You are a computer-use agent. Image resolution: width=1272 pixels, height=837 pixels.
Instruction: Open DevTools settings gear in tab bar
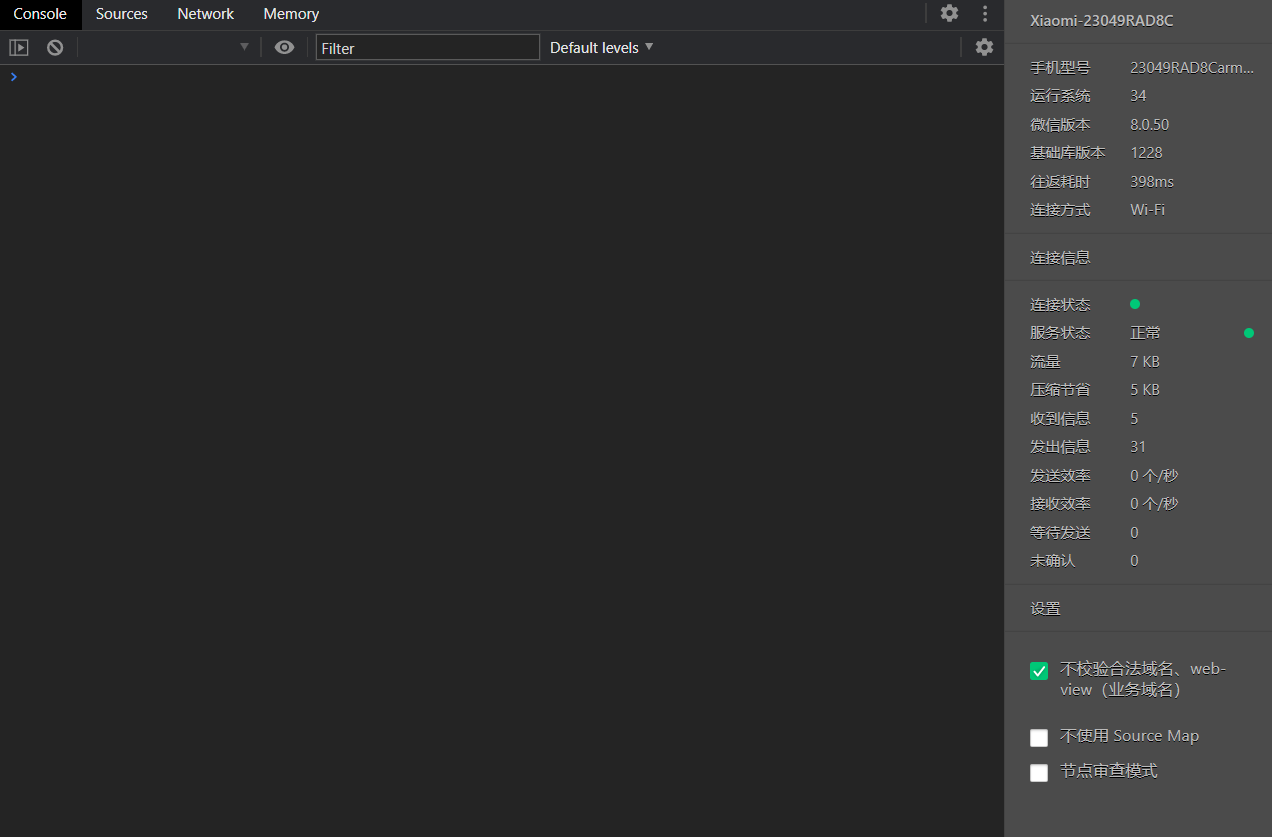(x=949, y=13)
